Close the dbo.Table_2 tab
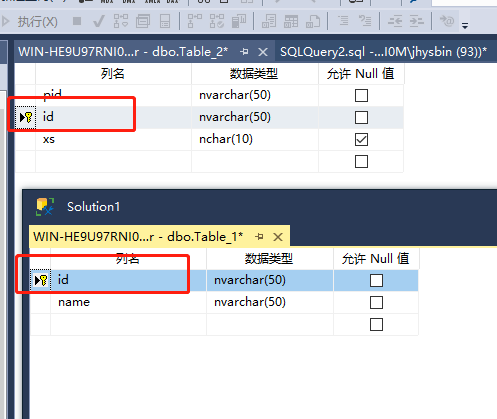 [263, 52]
